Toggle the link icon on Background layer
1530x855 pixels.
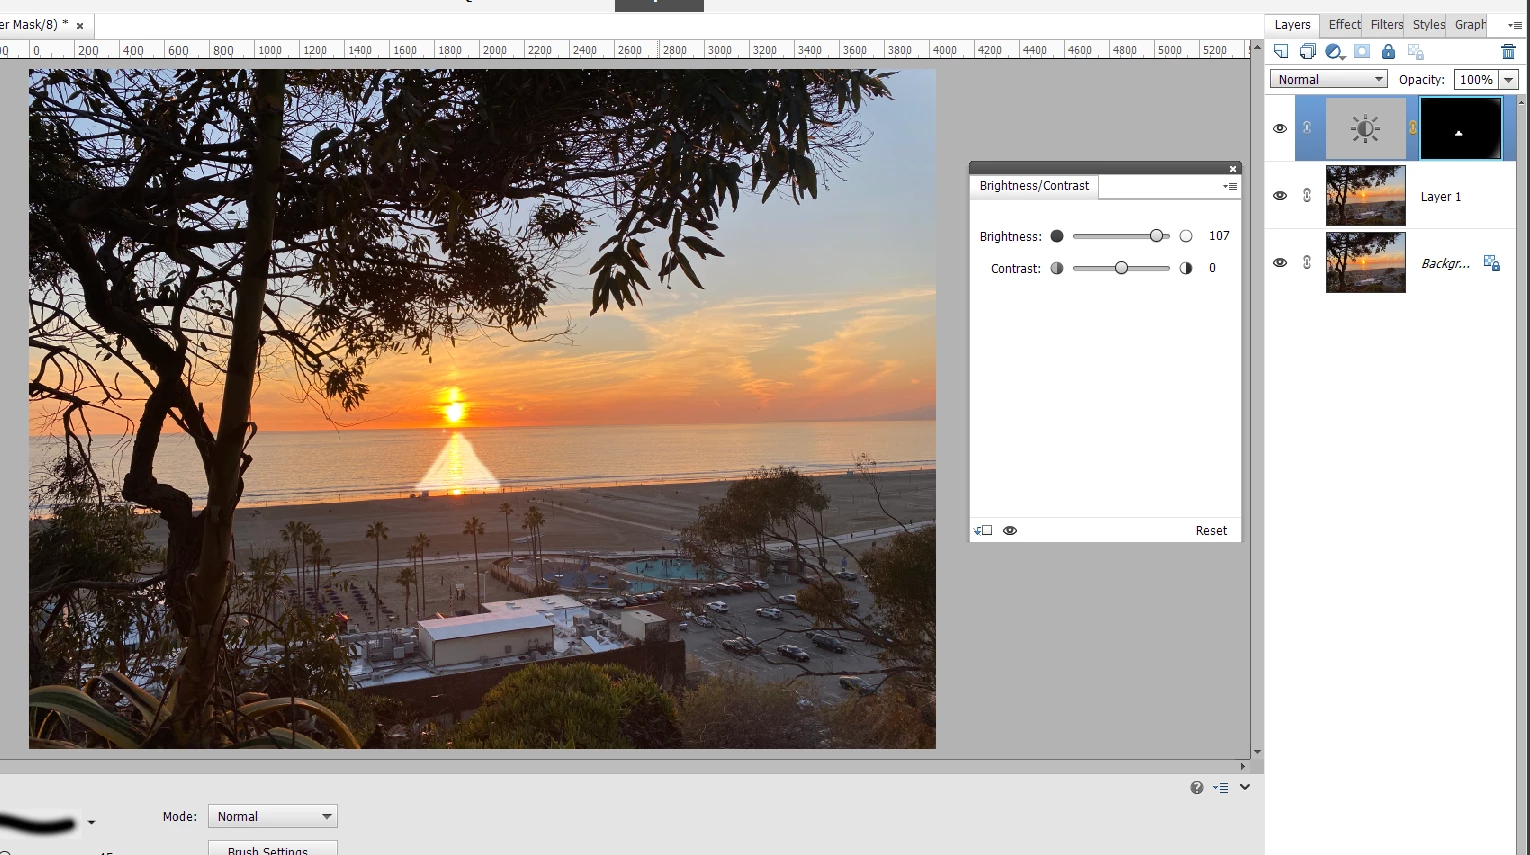pyautogui.click(x=1307, y=263)
